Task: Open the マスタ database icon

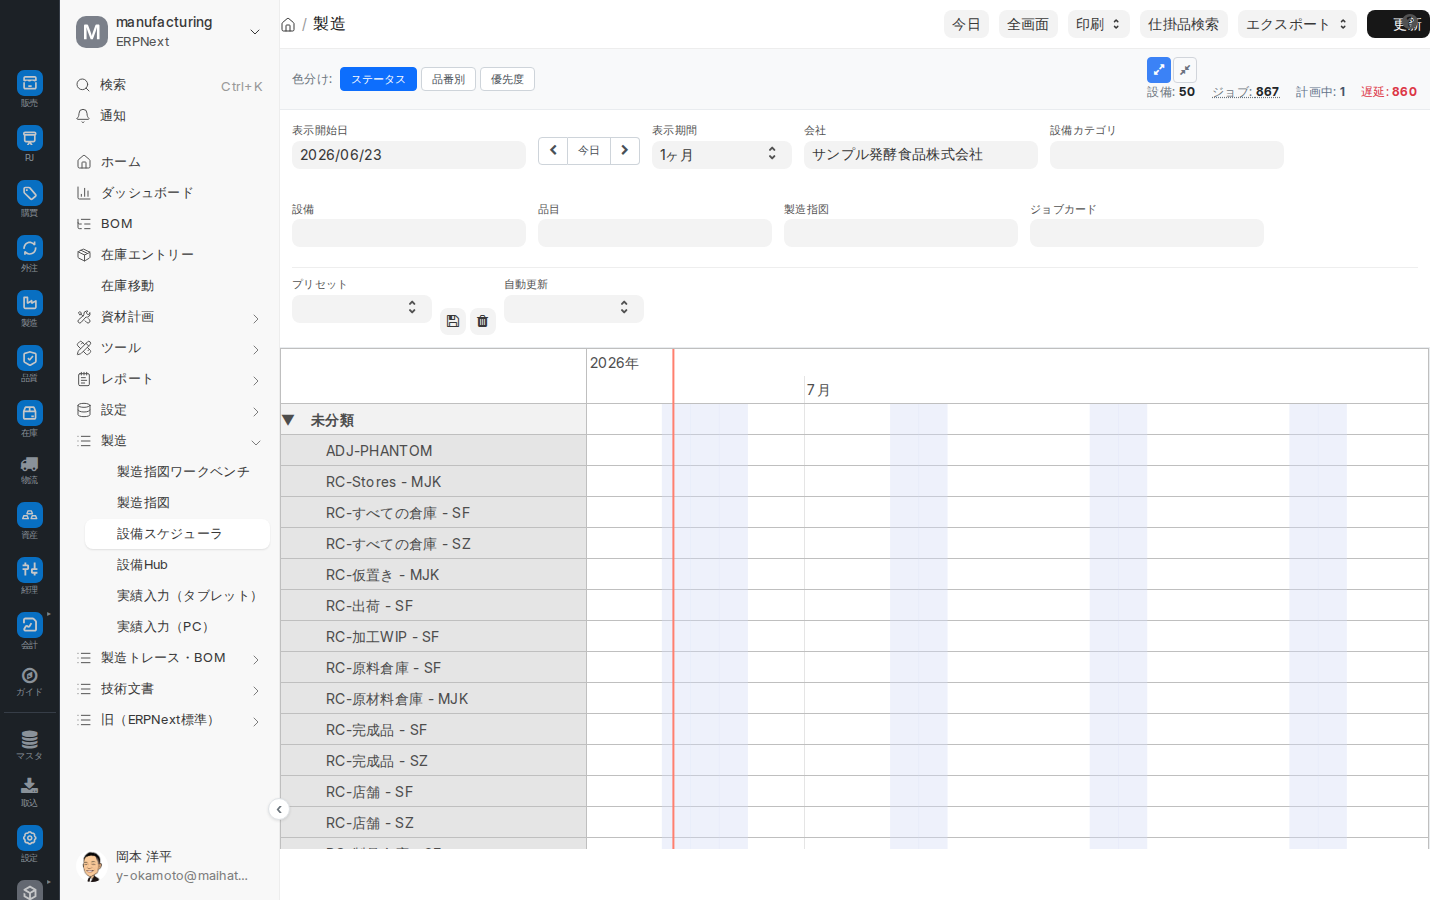Action: pyautogui.click(x=30, y=740)
